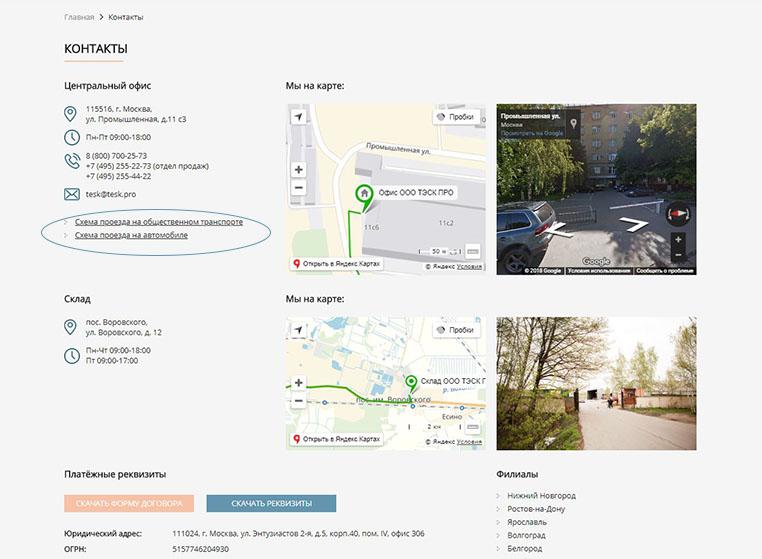Zoom in on the office Yandex map

[298, 169]
